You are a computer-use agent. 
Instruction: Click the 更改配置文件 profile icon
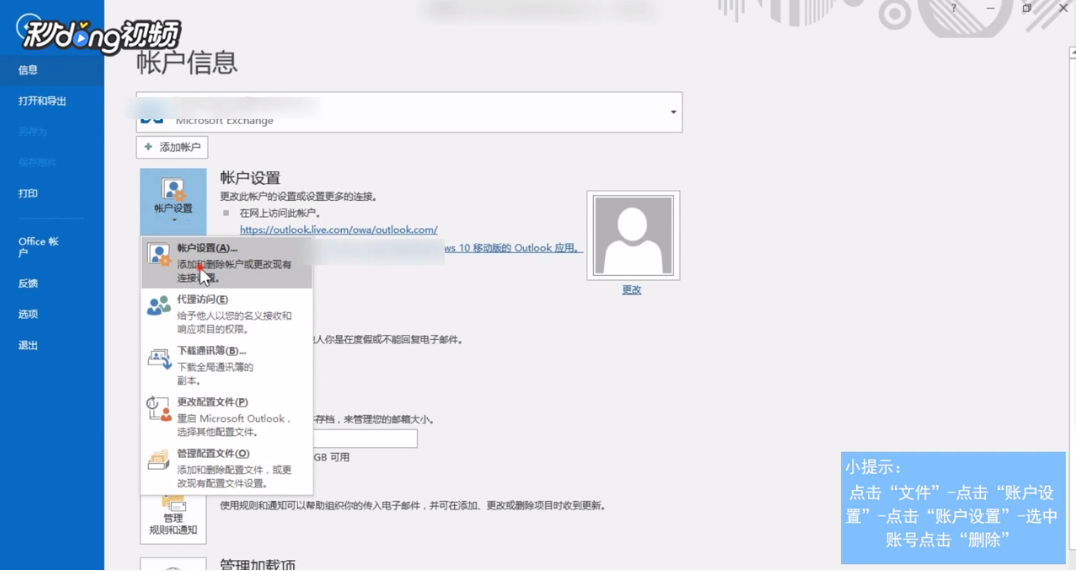pyautogui.click(x=159, y=409)
